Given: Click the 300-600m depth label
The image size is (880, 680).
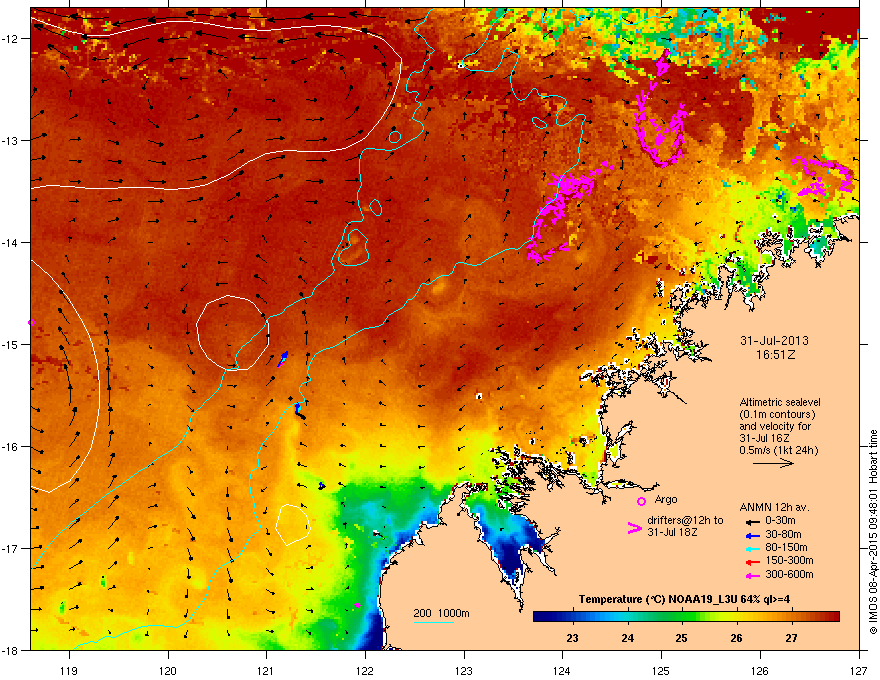Looking at the screenshot, I should pyautogui.click(x=789, y=575).
